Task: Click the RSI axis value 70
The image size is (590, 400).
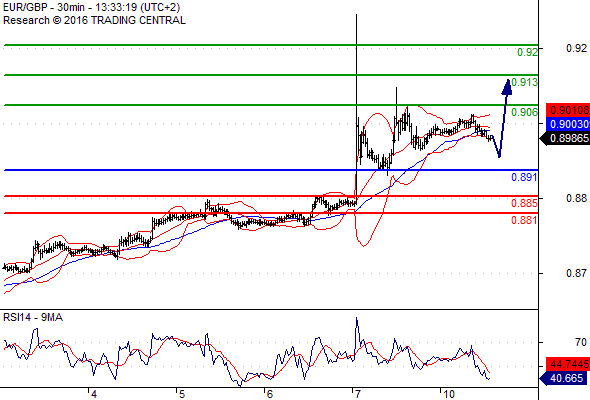Action: 581,342
